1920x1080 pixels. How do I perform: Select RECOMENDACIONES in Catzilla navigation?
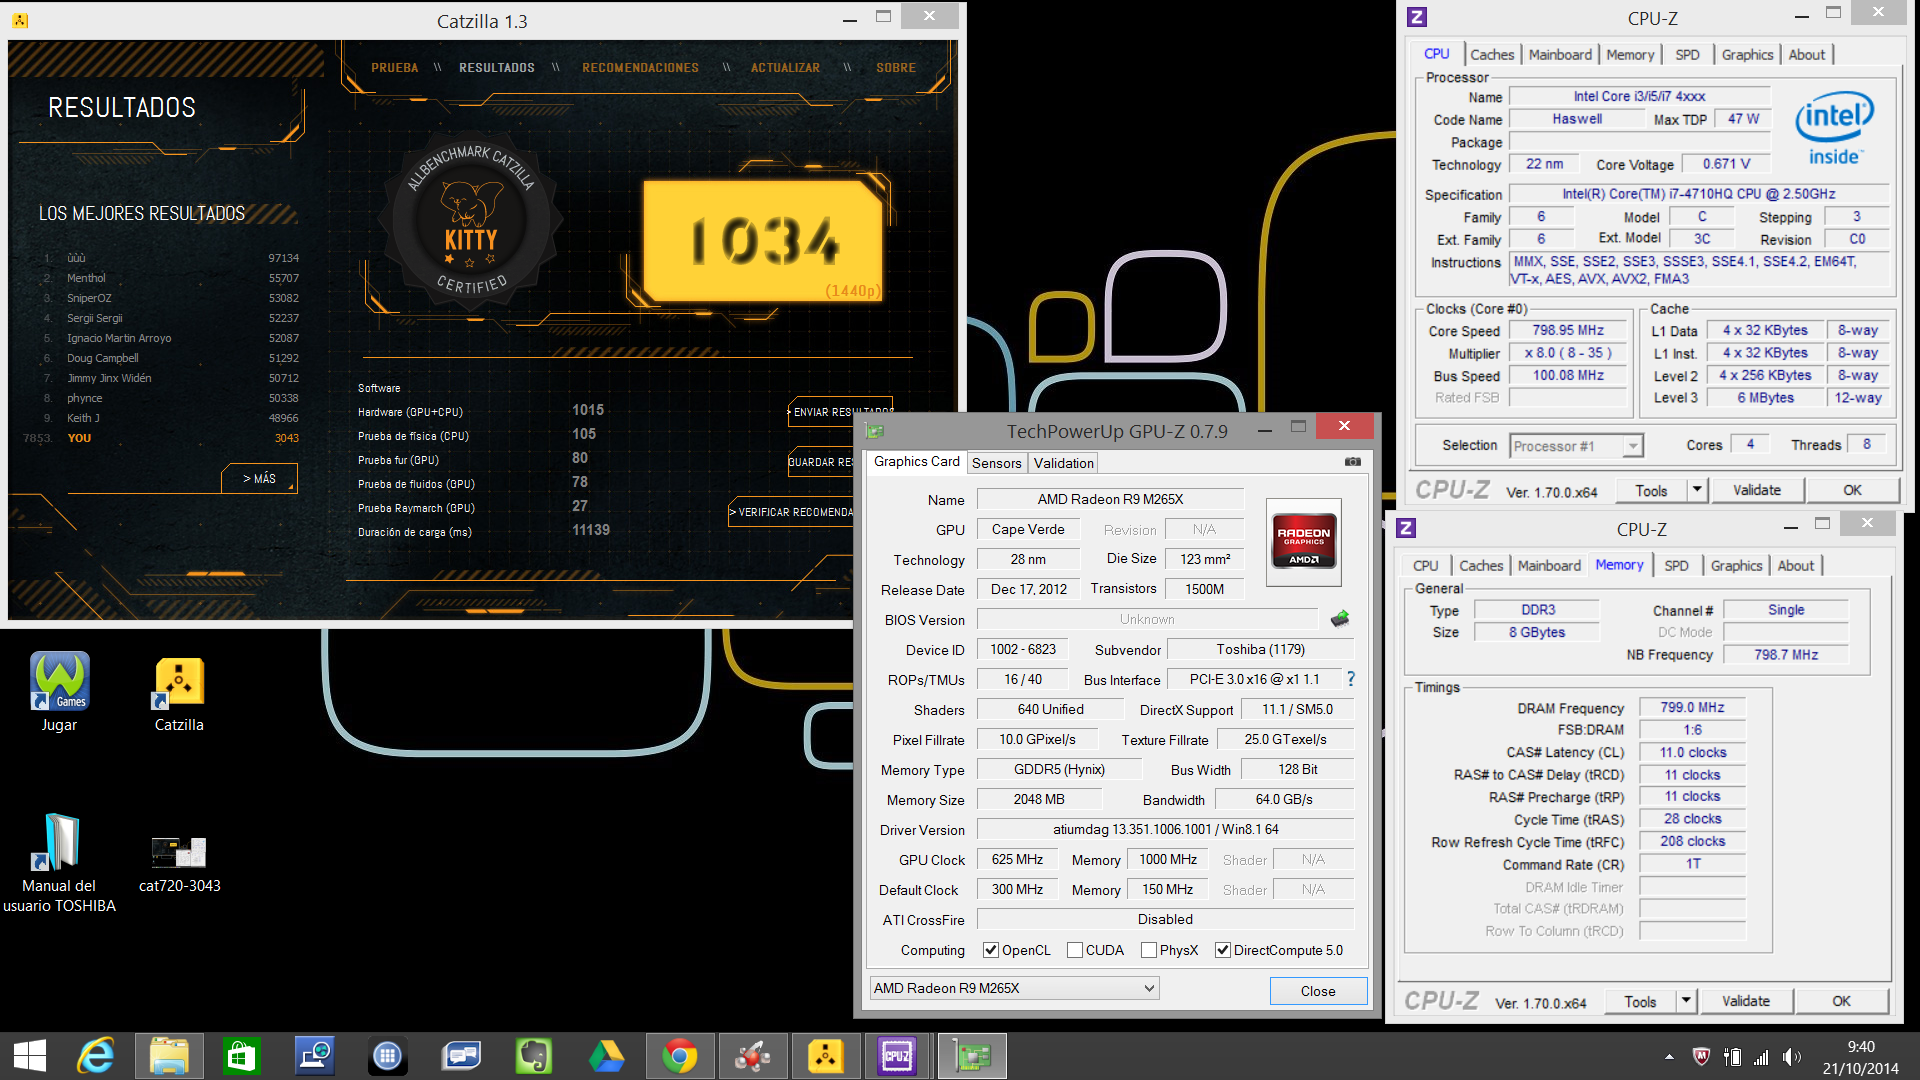(x=640, y=68)
